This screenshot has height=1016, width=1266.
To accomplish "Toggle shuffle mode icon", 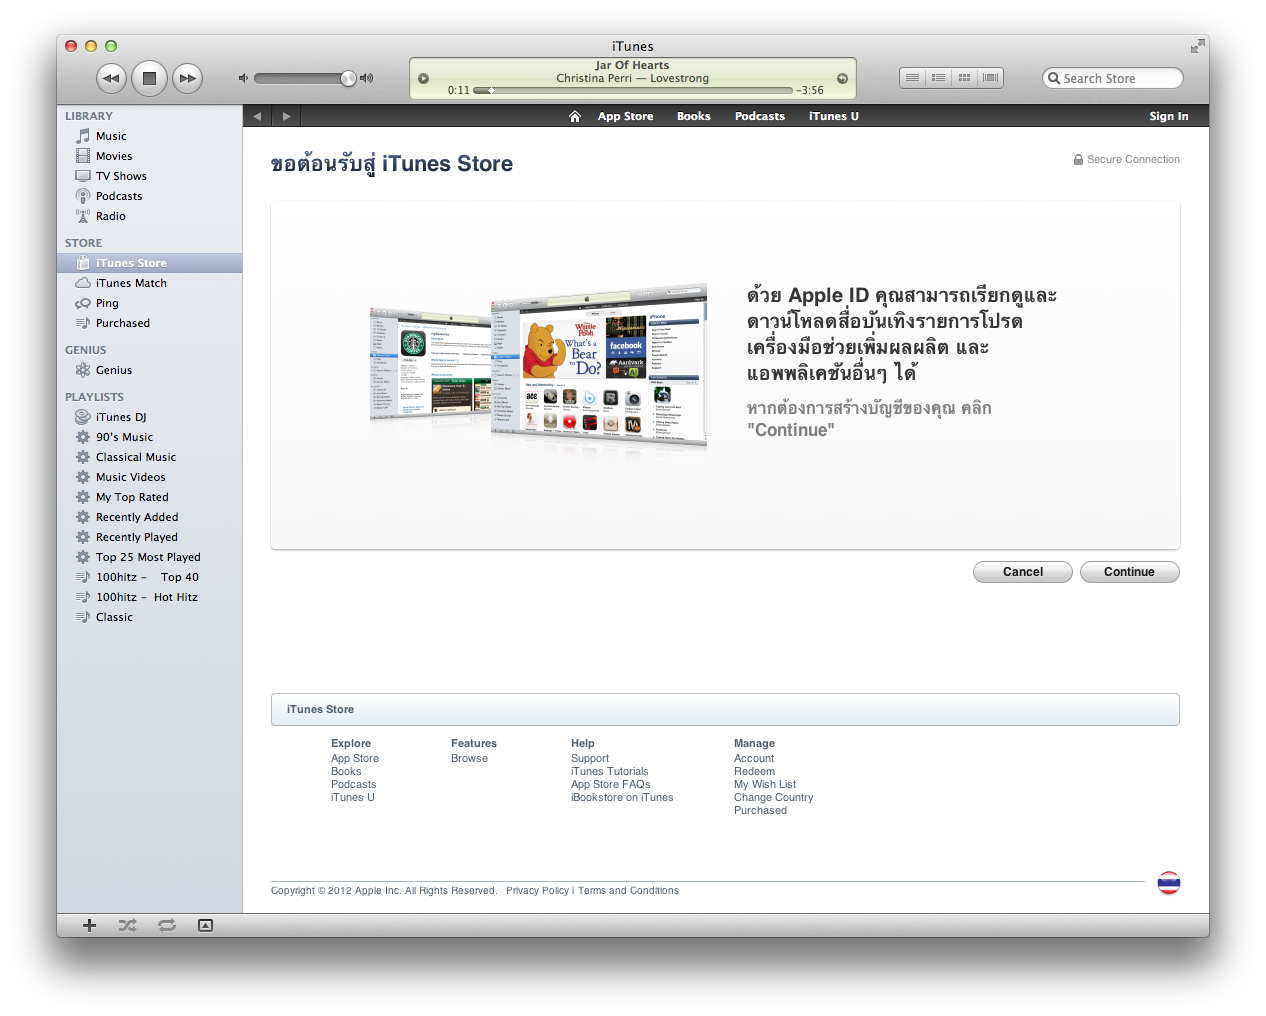I will 127,925.
